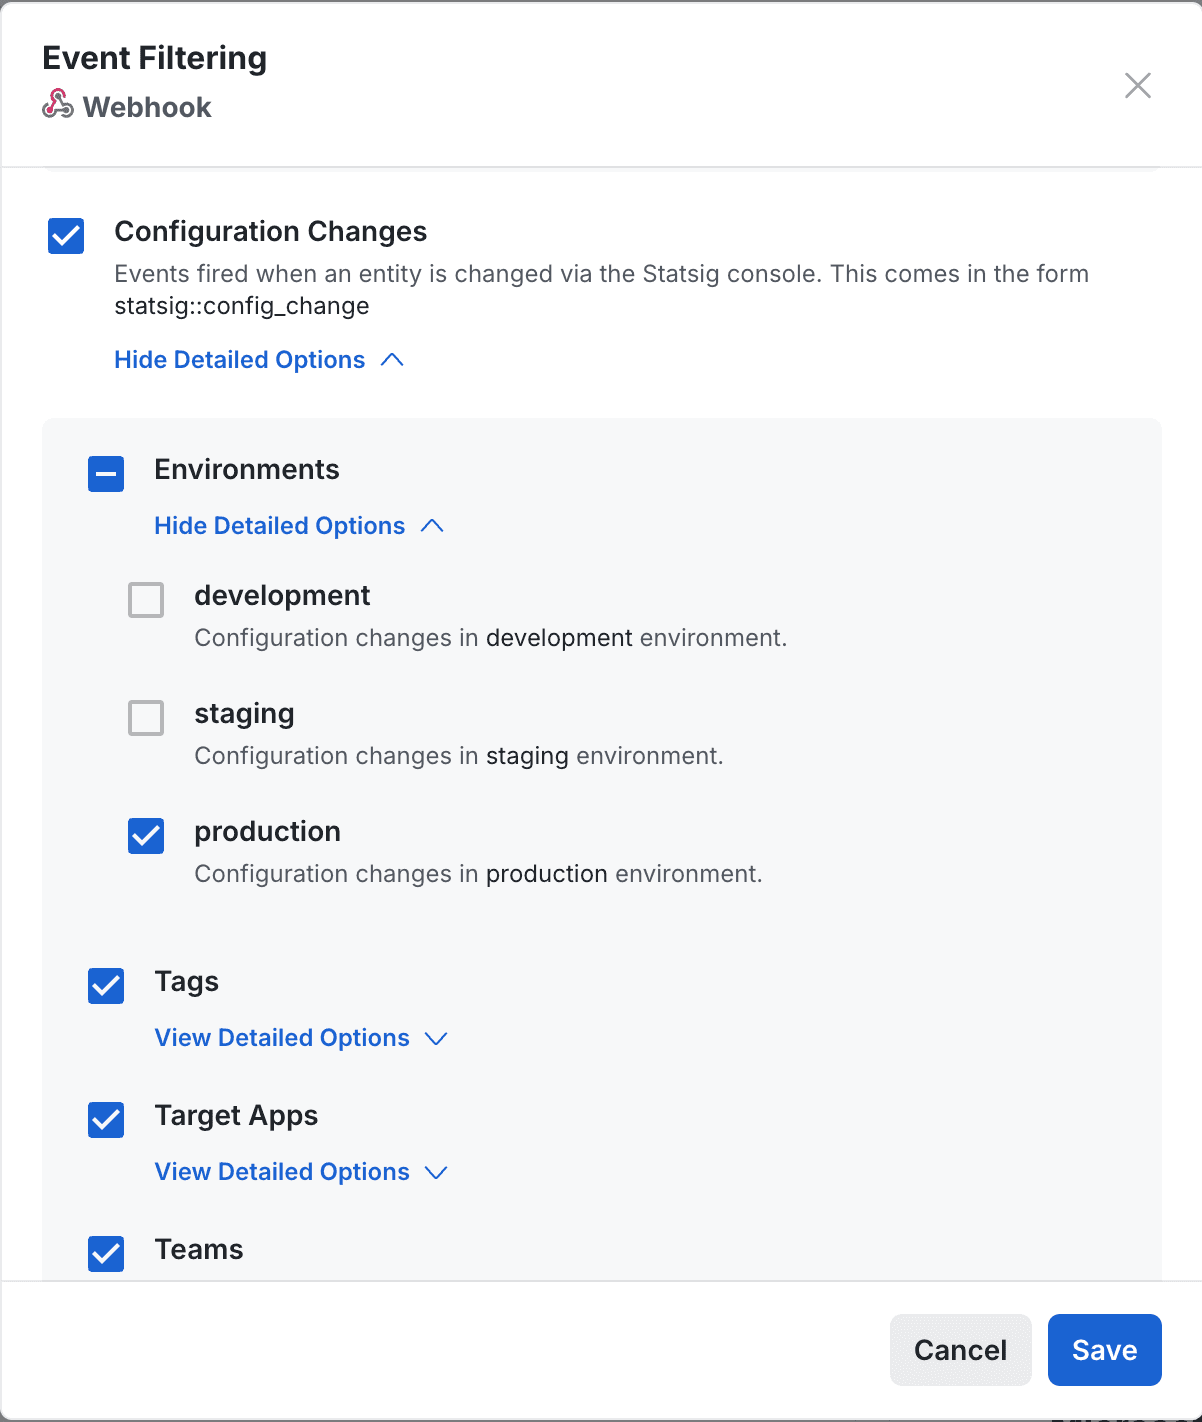Enable the development environment checkbox

tap(145, 600)
